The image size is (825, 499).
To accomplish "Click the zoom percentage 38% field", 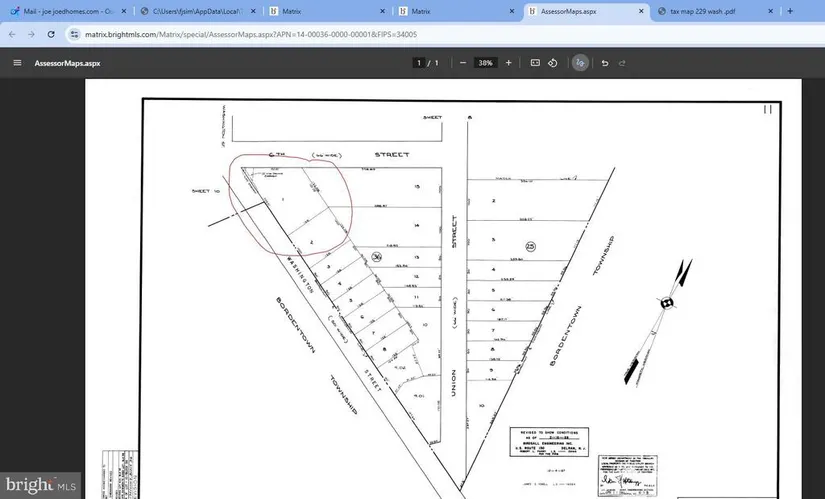I will click(485, 63).
